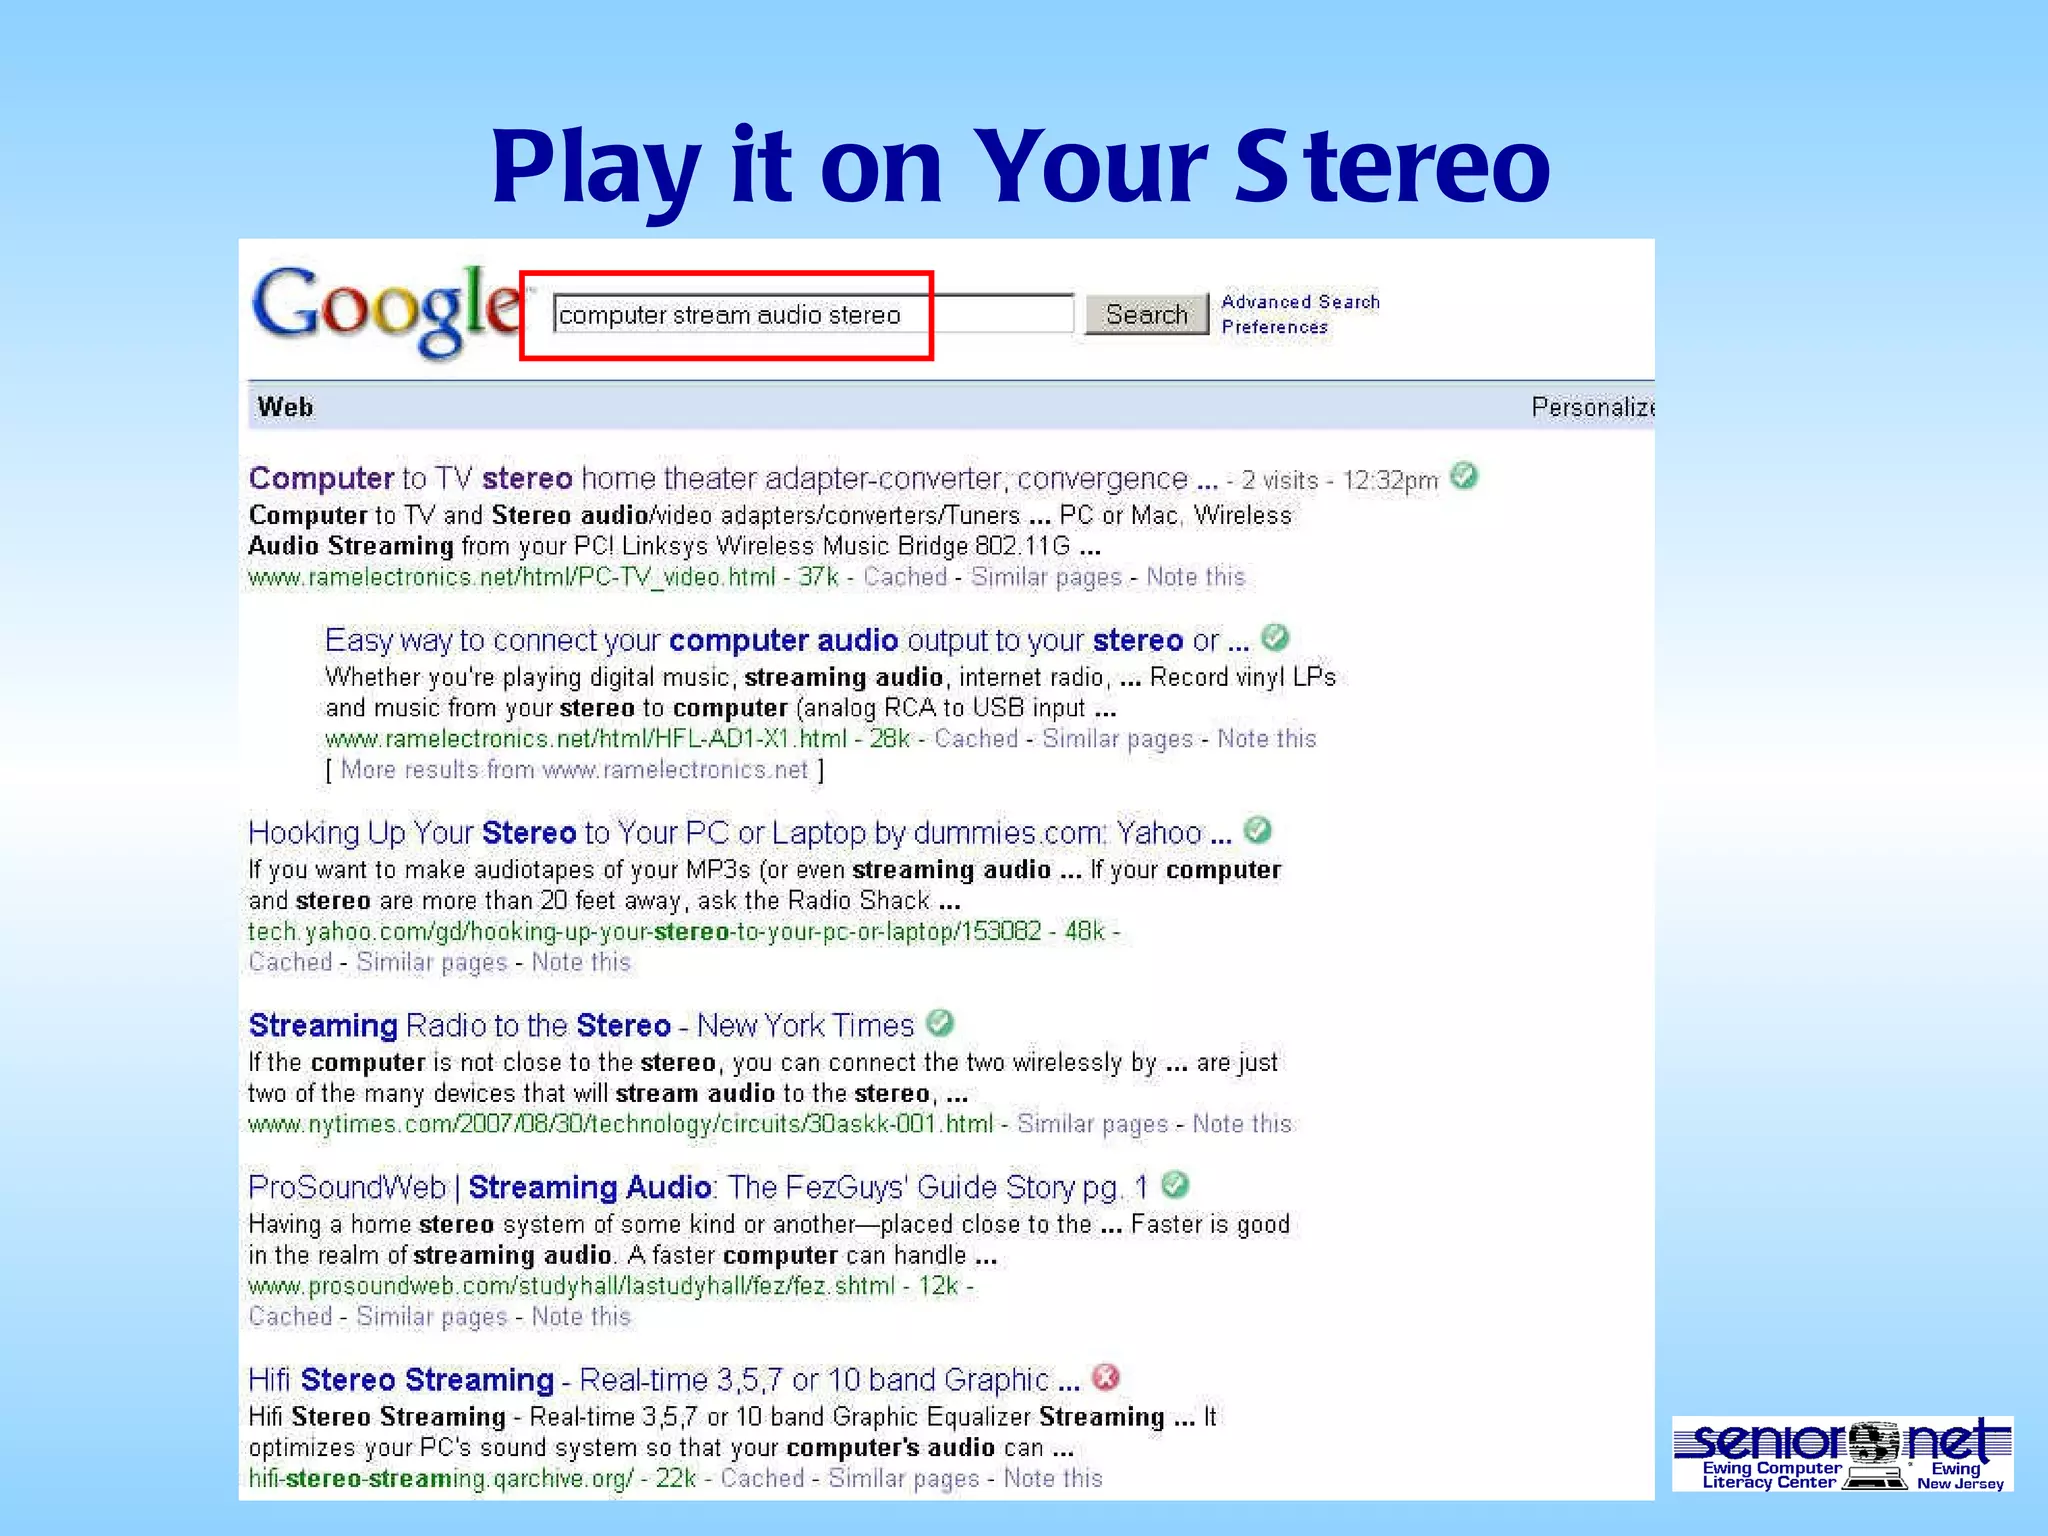
Task: Click Note this for PC-TV_video.html result
Action: coord(1195,577)
